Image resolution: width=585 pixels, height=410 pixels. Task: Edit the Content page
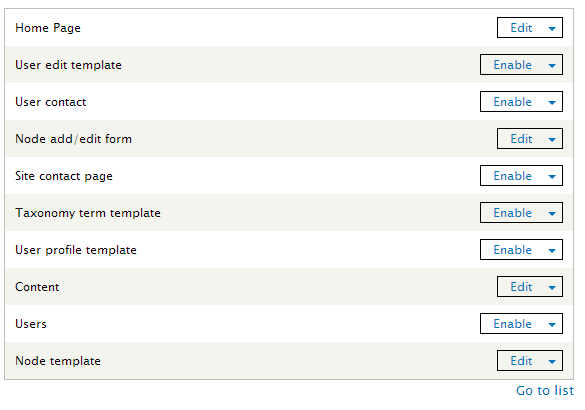tap(521, 287)
